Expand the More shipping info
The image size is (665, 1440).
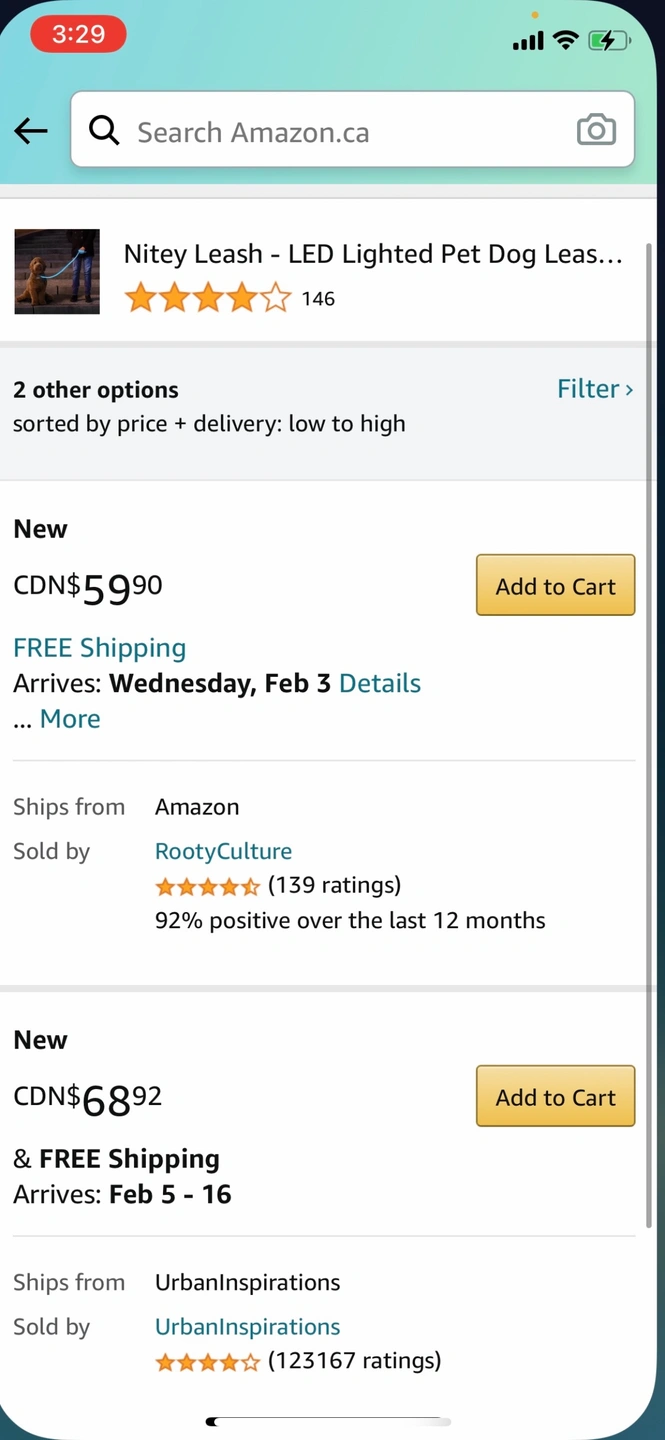70,719
